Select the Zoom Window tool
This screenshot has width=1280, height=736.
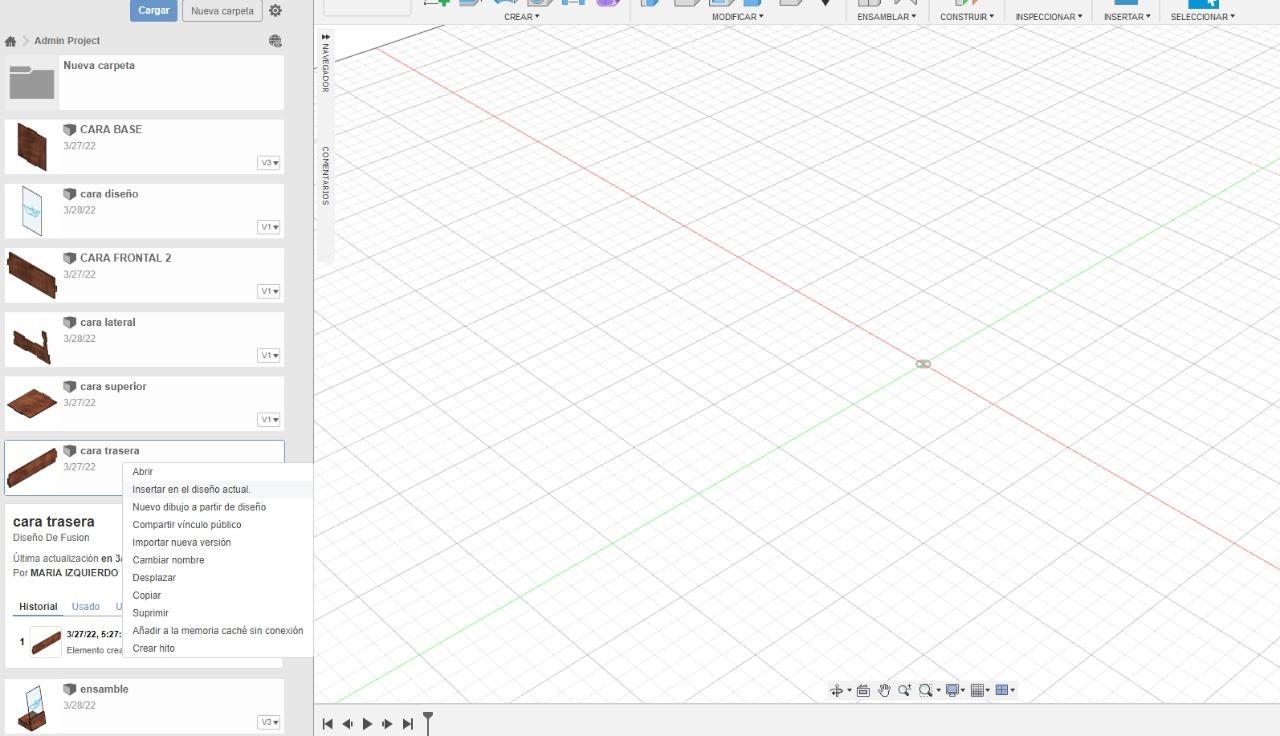point(925,690)
